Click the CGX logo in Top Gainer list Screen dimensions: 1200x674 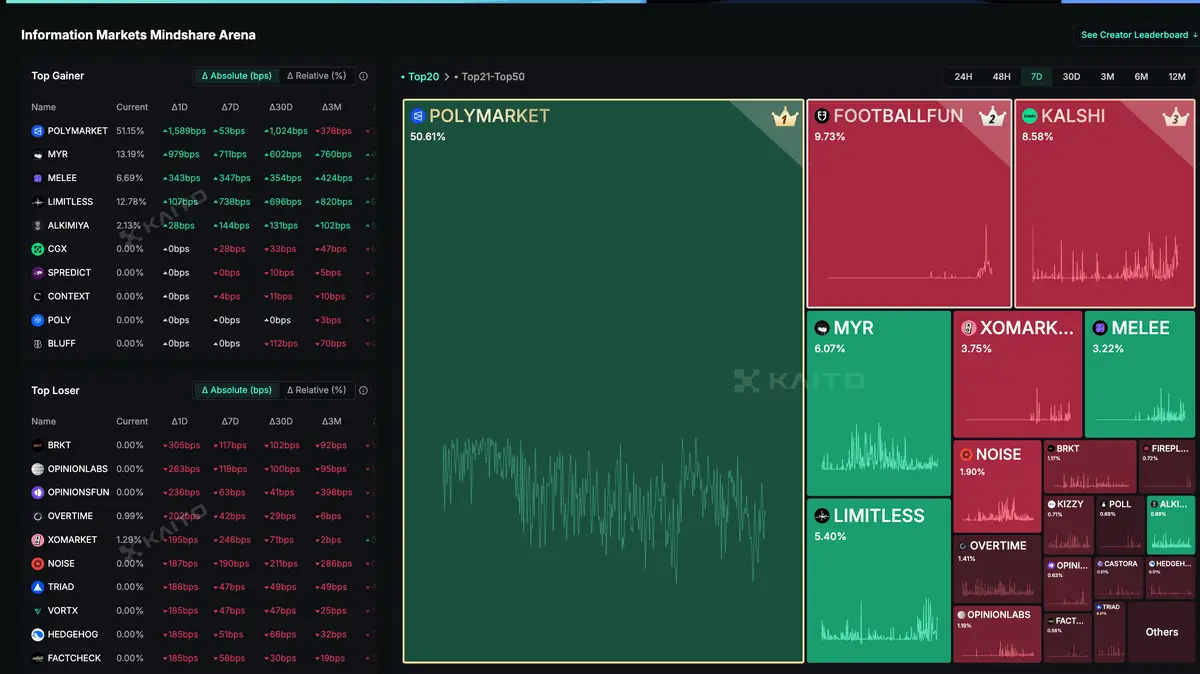click(37, 249)
